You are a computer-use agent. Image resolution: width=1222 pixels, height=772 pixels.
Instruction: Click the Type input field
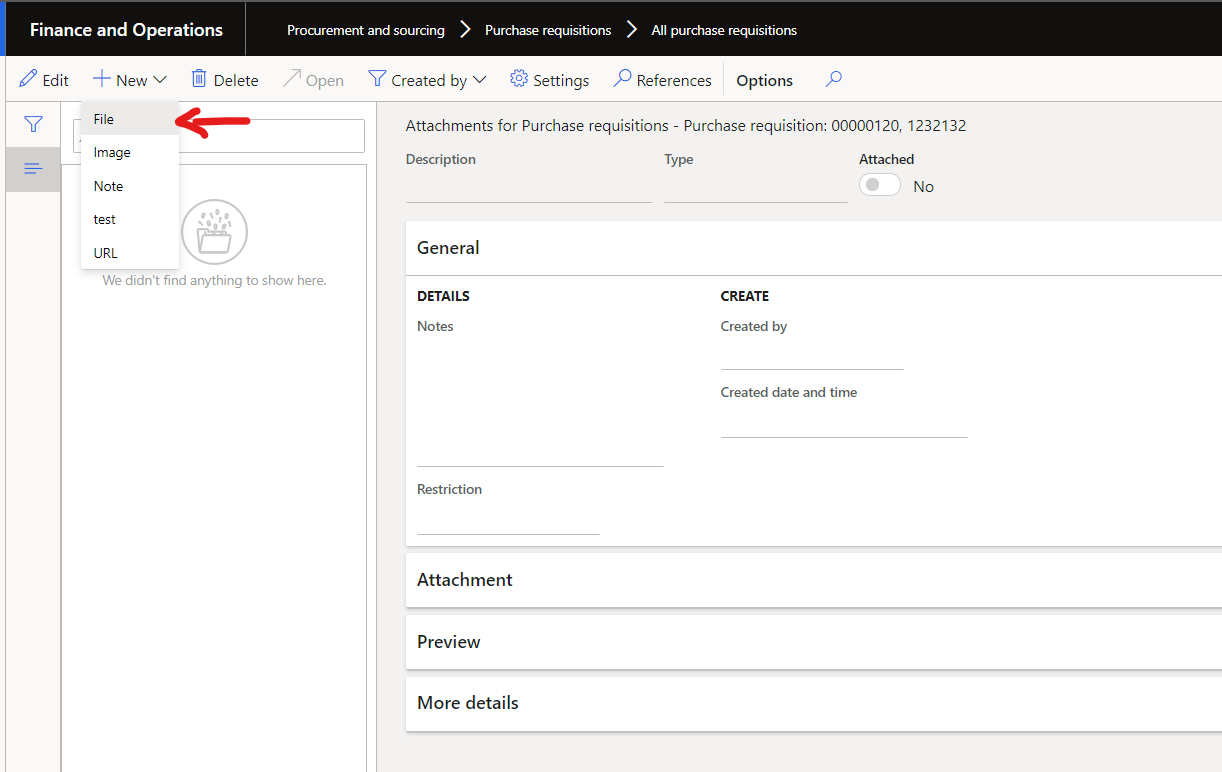755,187
